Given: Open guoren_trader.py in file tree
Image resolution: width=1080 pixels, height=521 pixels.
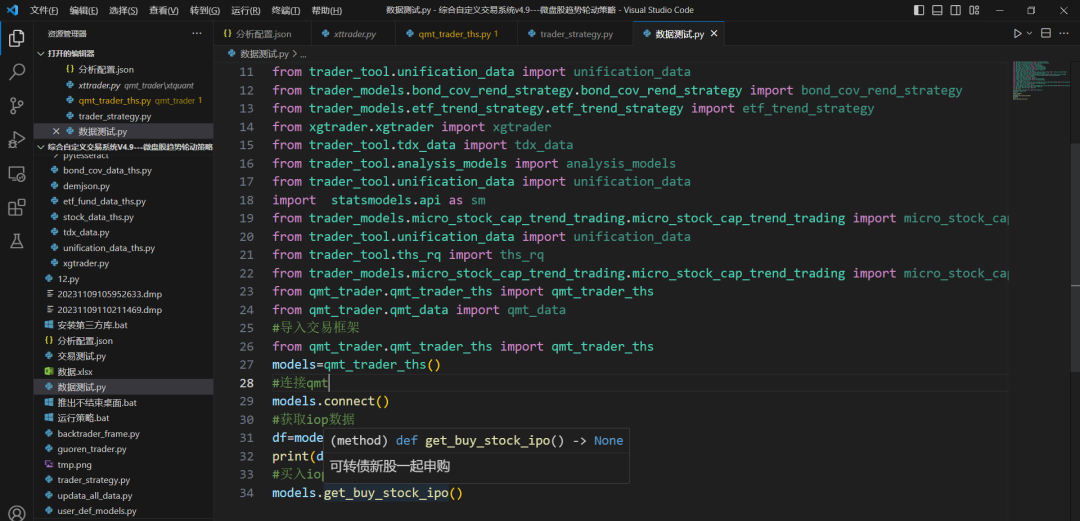Looking at the screenshot, I should point(123,449).
